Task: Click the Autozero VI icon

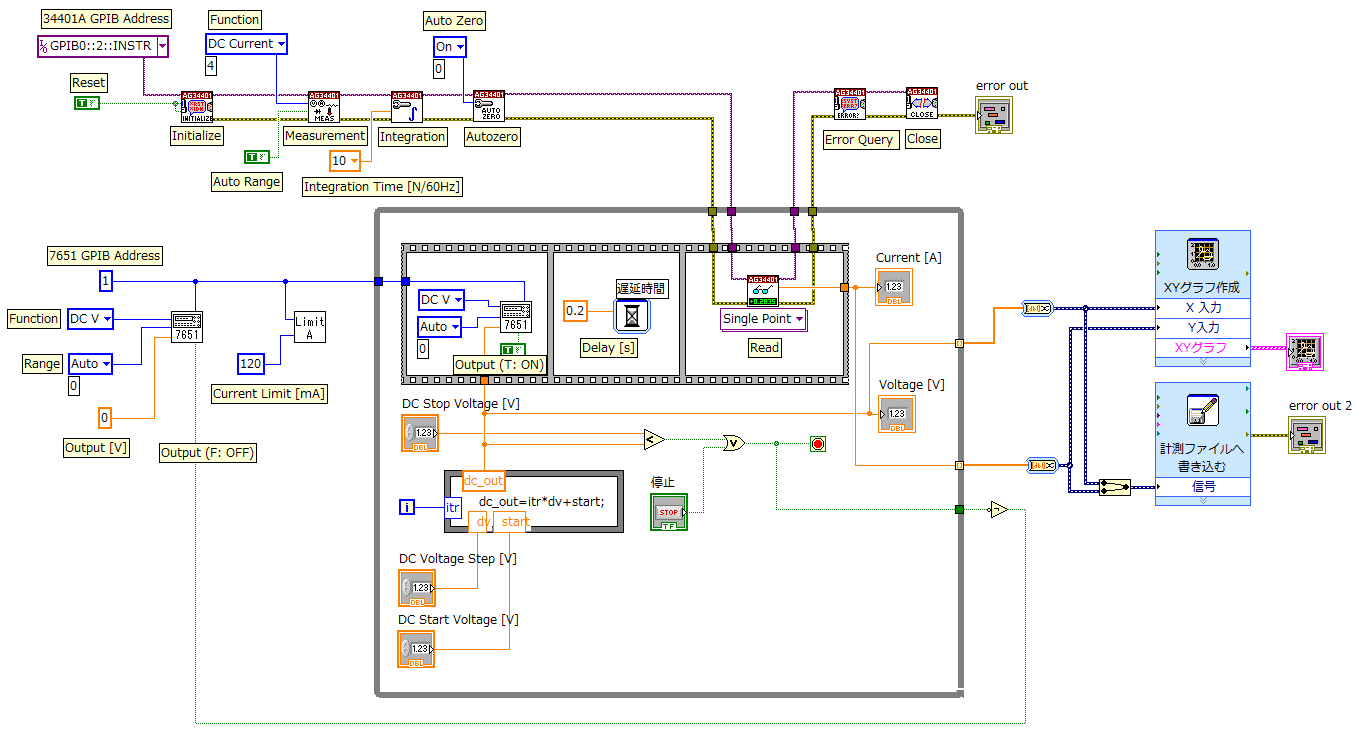Action: [489, 107]
